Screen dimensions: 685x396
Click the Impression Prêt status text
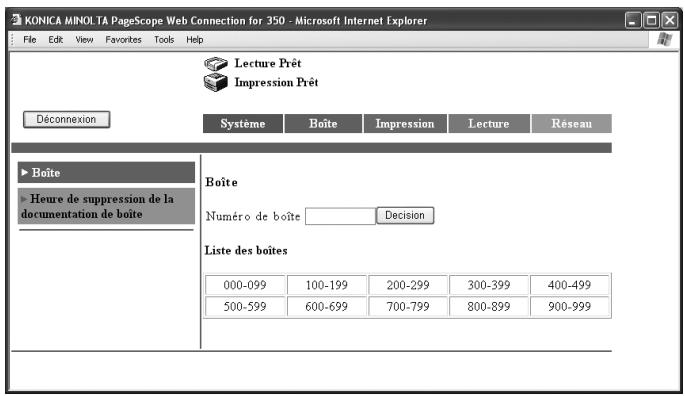click(x=277, y=82)
